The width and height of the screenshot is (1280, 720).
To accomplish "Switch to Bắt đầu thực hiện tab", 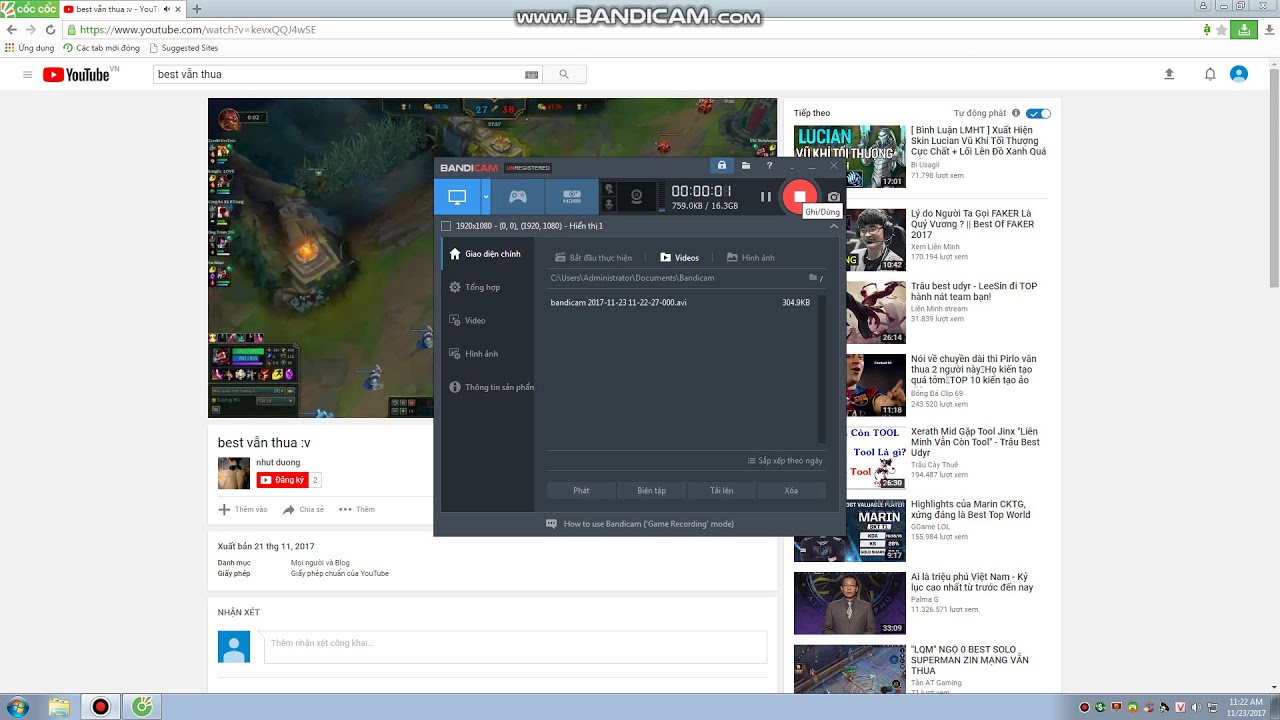I will pos(594,258).
